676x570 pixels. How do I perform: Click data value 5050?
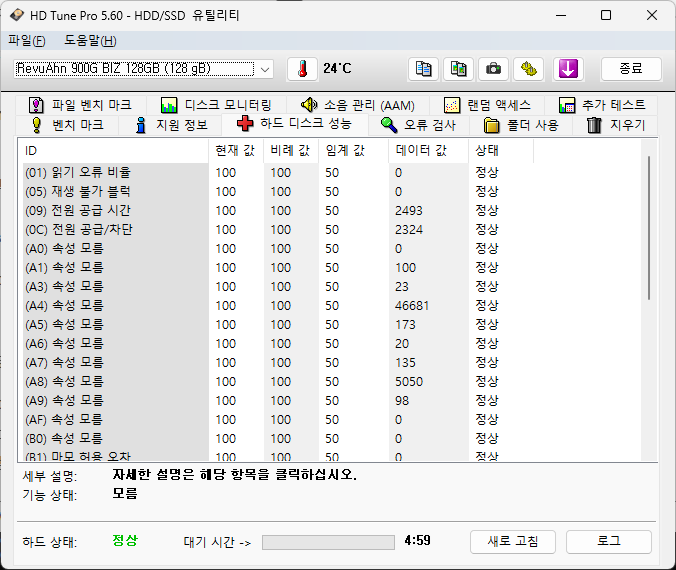point(409,382)
